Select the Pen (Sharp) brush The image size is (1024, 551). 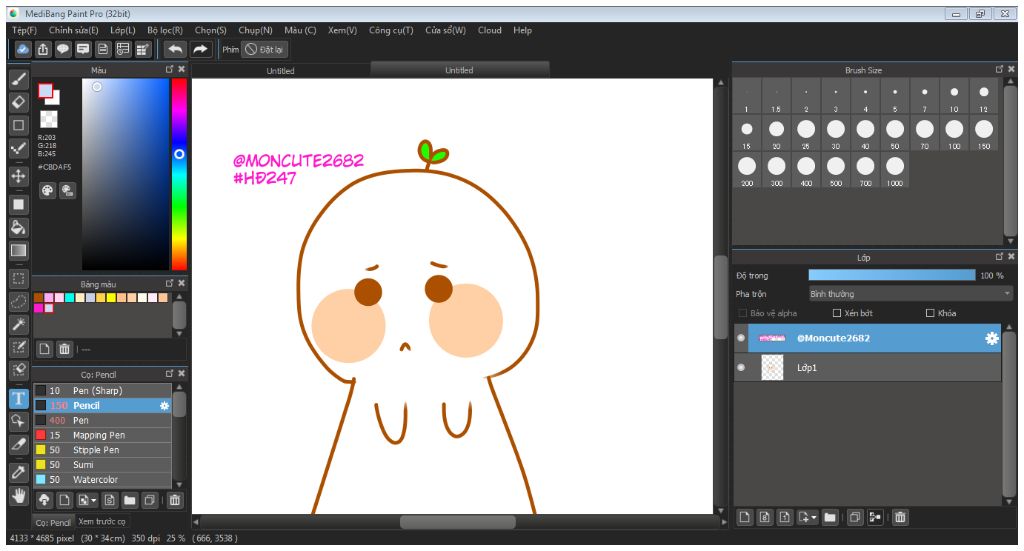(103, 390)
